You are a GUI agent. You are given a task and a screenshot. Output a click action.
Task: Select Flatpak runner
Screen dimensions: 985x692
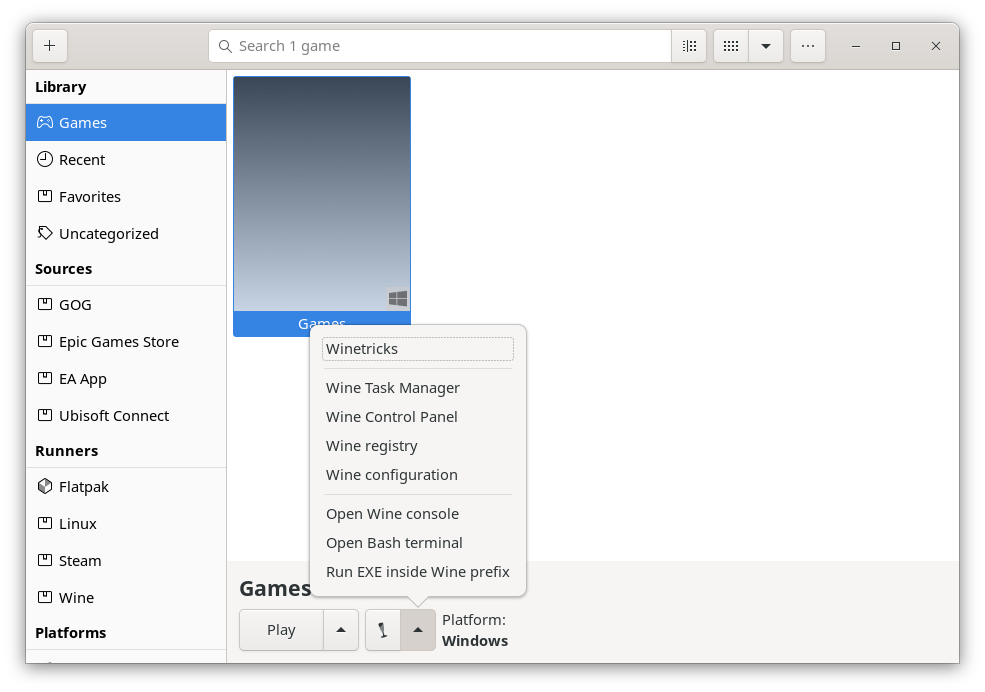tap(126, 487)
